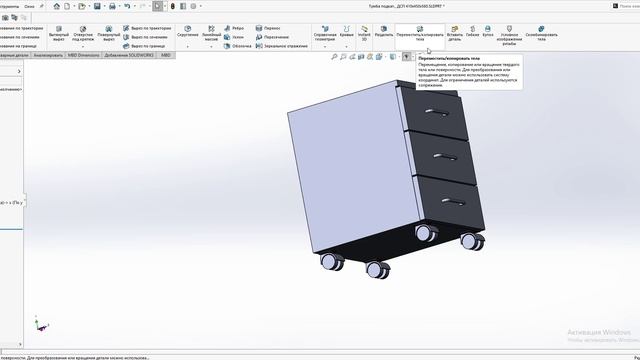Screen dimensions: 640x360
Task: Expand dropdown arrow beside Open icon
Action: click(x=89, y=6)
